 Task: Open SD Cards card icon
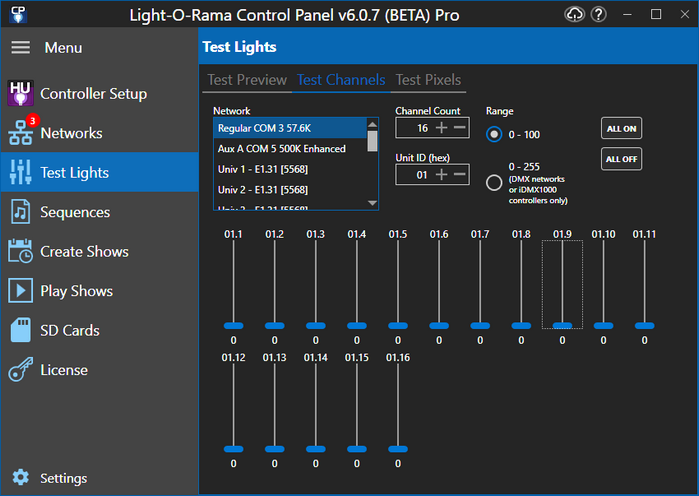click(20, 330)
